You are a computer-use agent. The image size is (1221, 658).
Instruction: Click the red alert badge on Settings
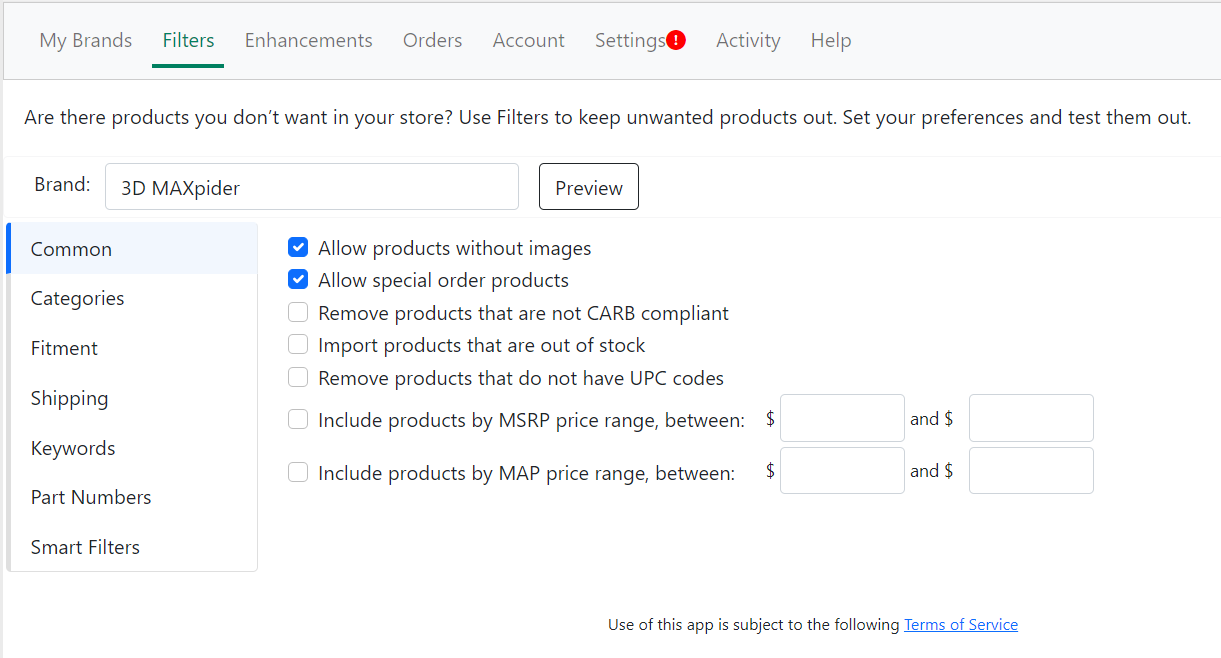[x=676, y=40]
